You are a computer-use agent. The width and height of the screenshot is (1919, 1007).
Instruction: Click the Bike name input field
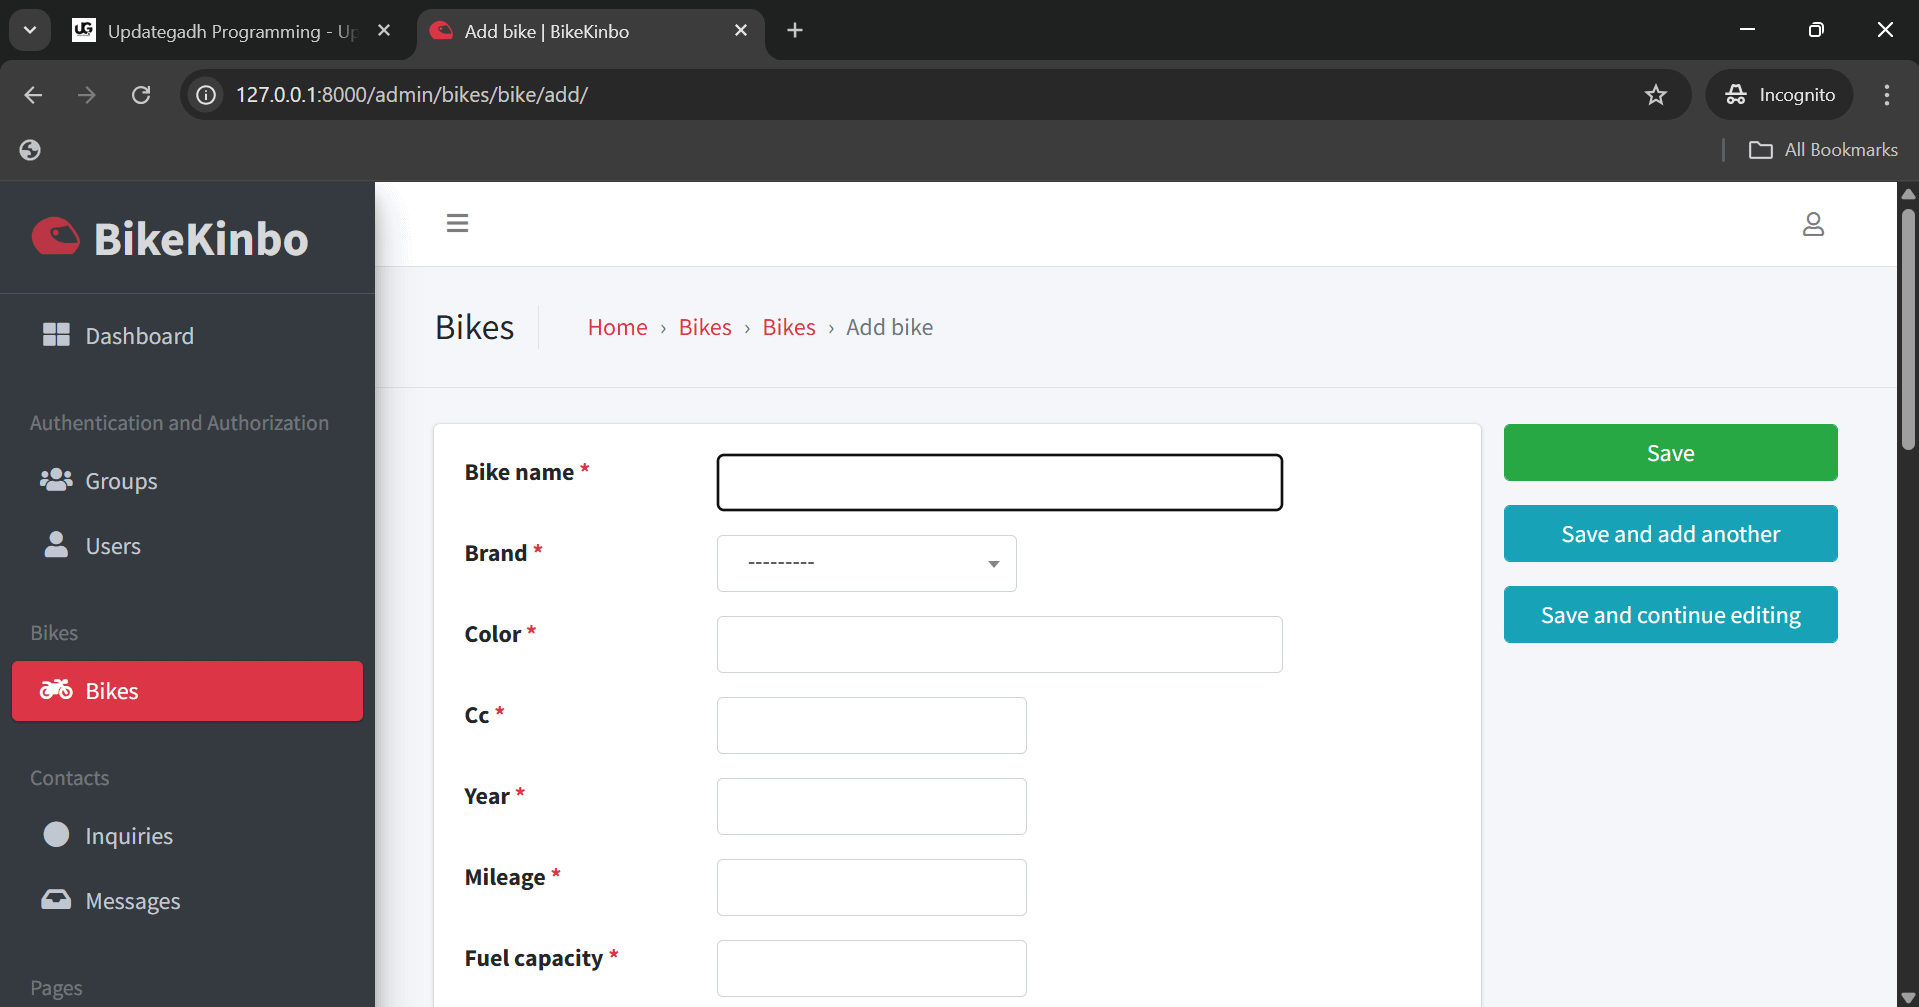(x=999, y=482)
